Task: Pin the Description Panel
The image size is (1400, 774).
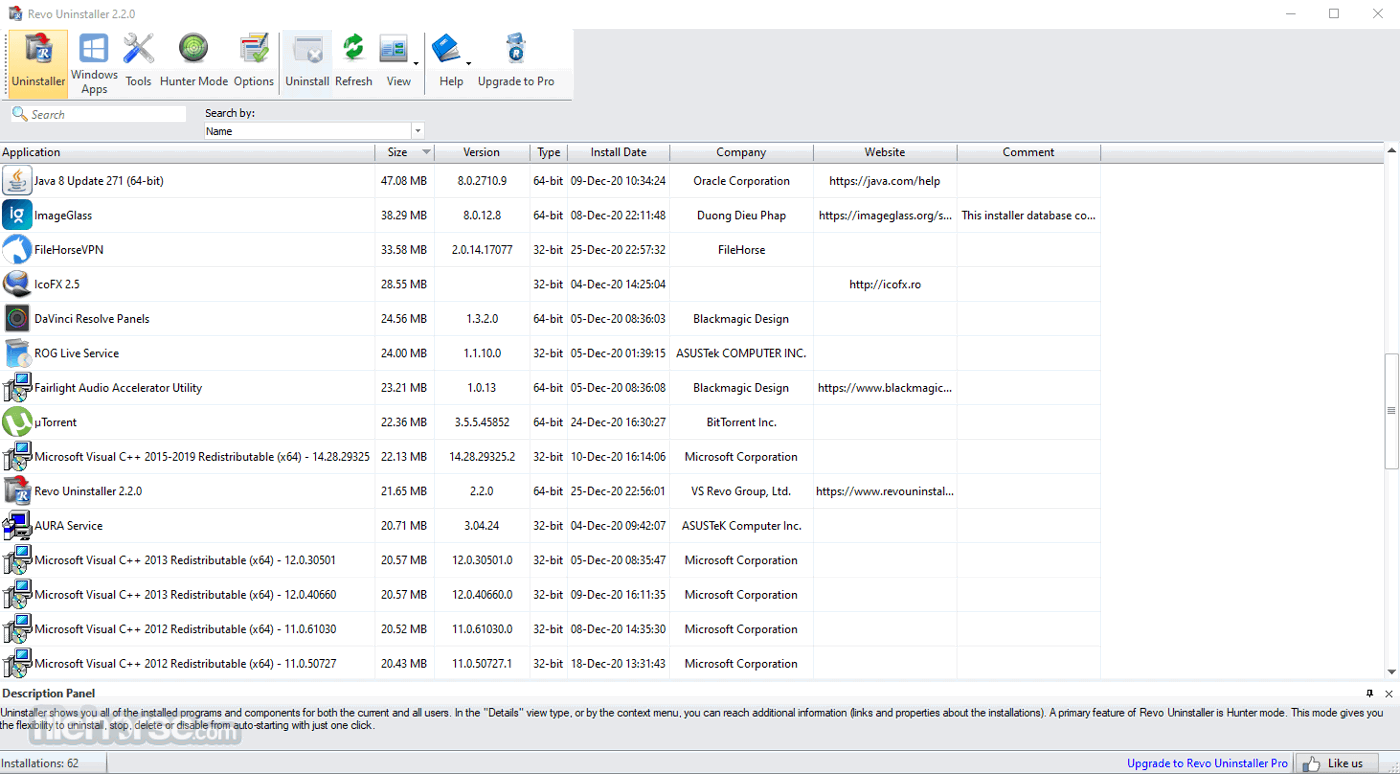Action: [x=1369, y=693]
